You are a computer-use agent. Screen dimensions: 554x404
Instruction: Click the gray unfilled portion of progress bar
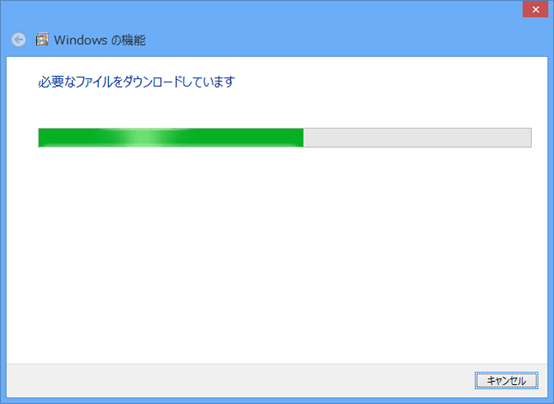[417, 137]
